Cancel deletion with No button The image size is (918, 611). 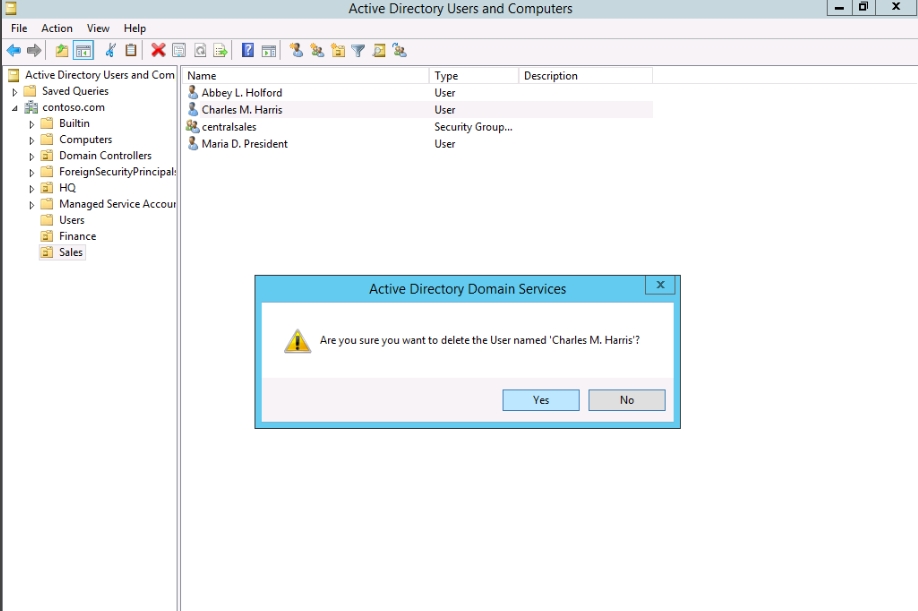(626, 400)
